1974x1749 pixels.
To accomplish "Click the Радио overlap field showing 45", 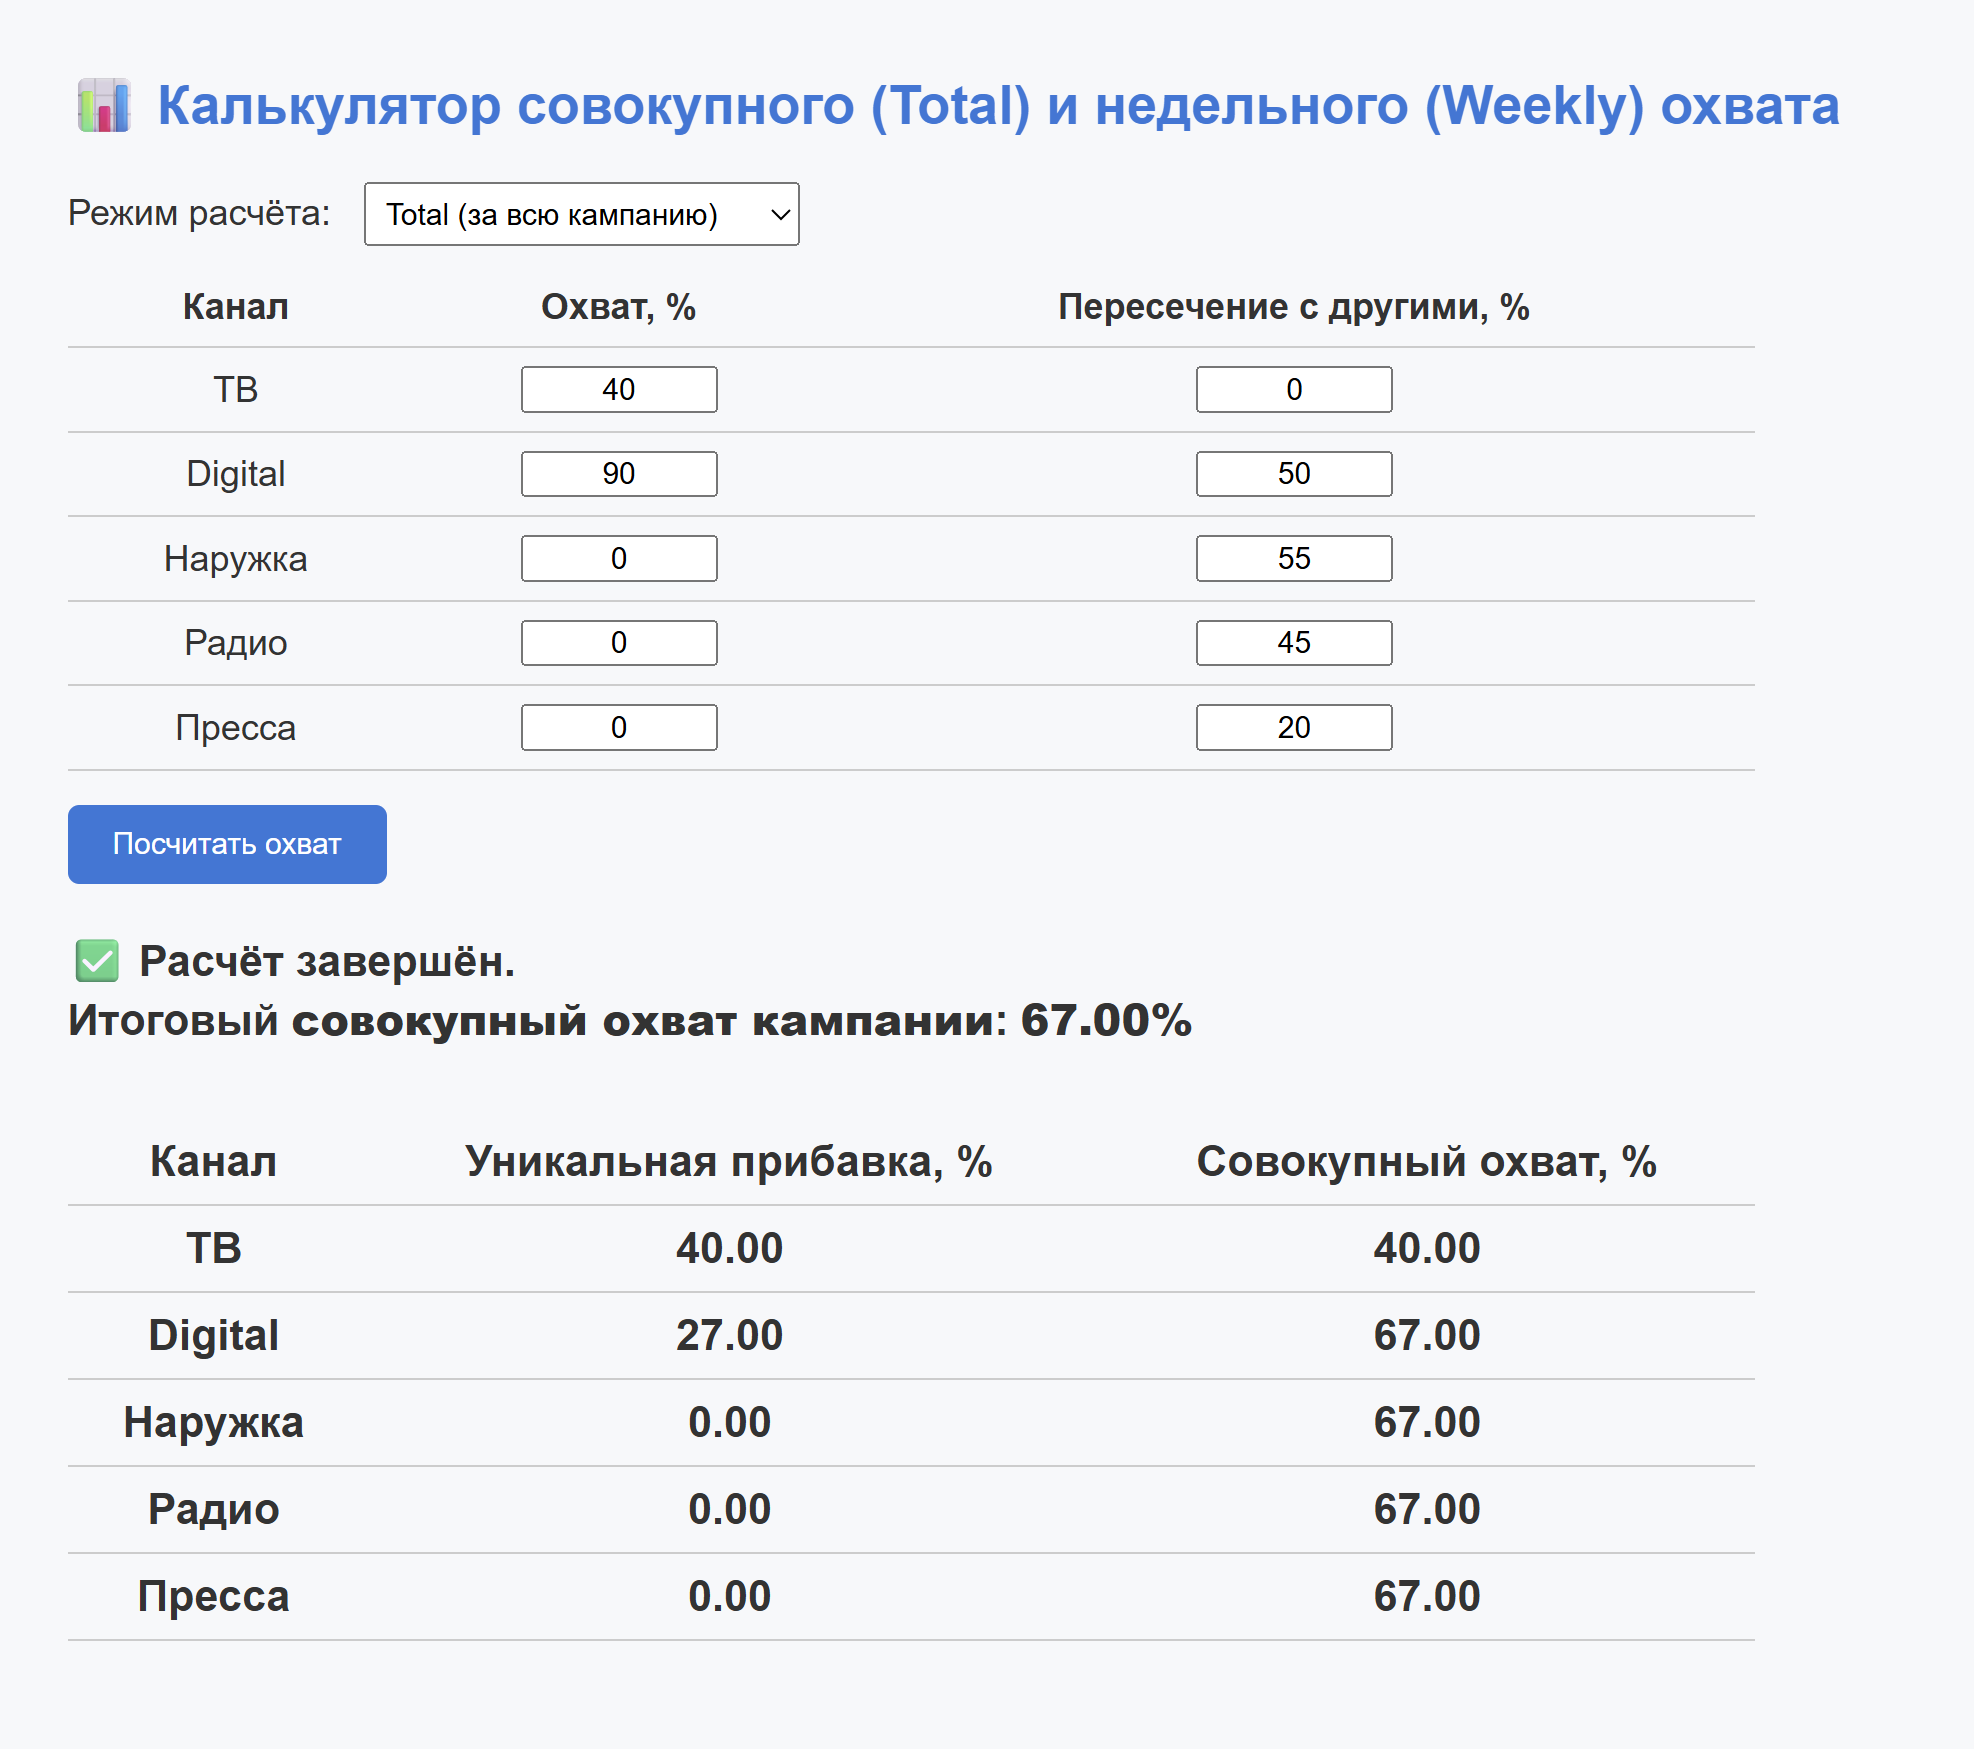I will pos(1293,642).
